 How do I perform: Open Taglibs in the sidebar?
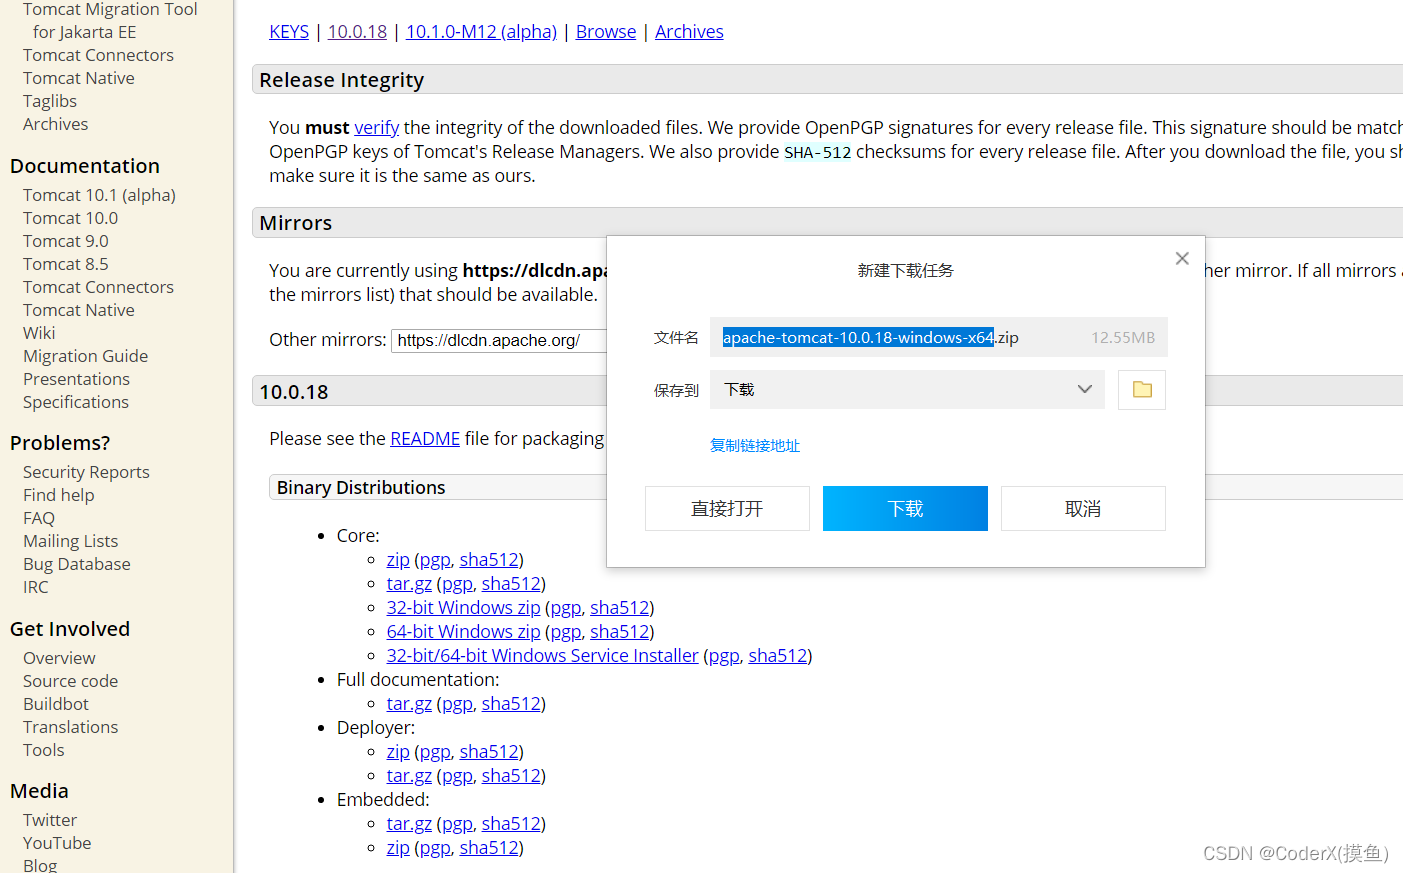point(50,101)
